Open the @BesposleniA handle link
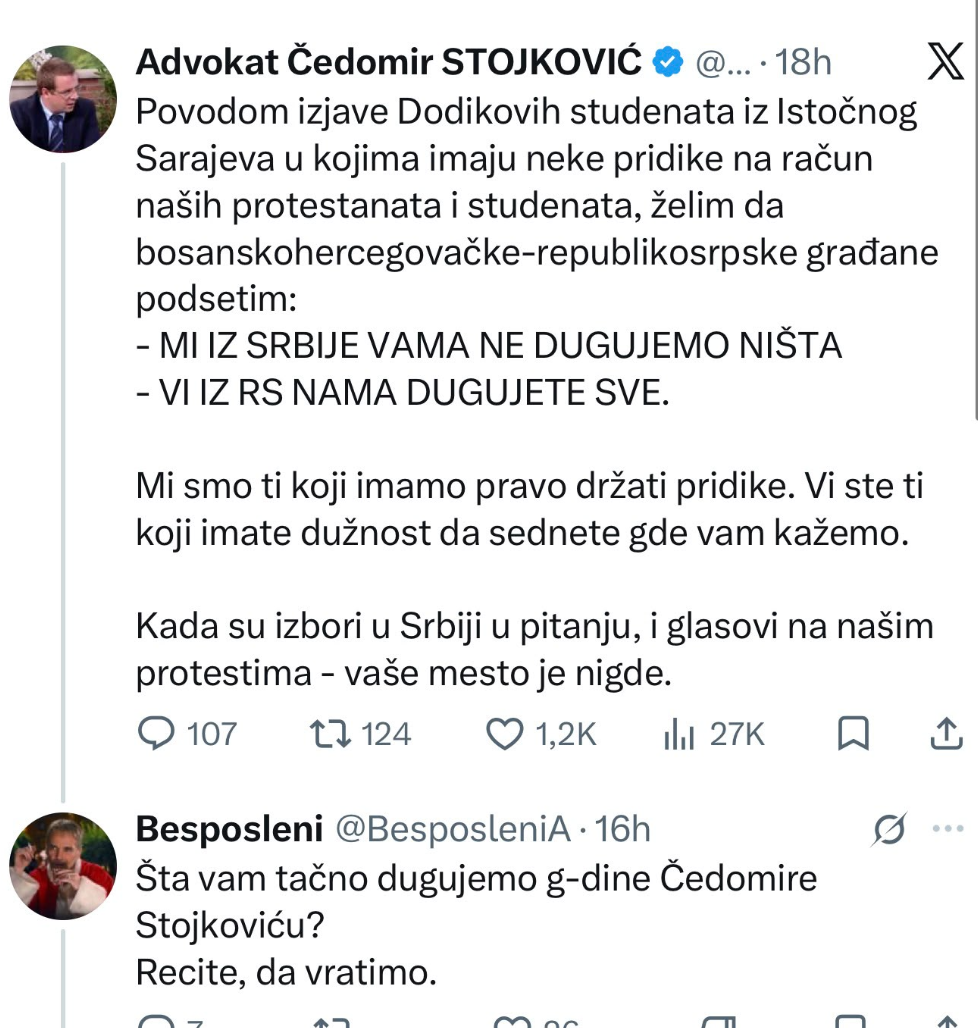 click(453, 829)
